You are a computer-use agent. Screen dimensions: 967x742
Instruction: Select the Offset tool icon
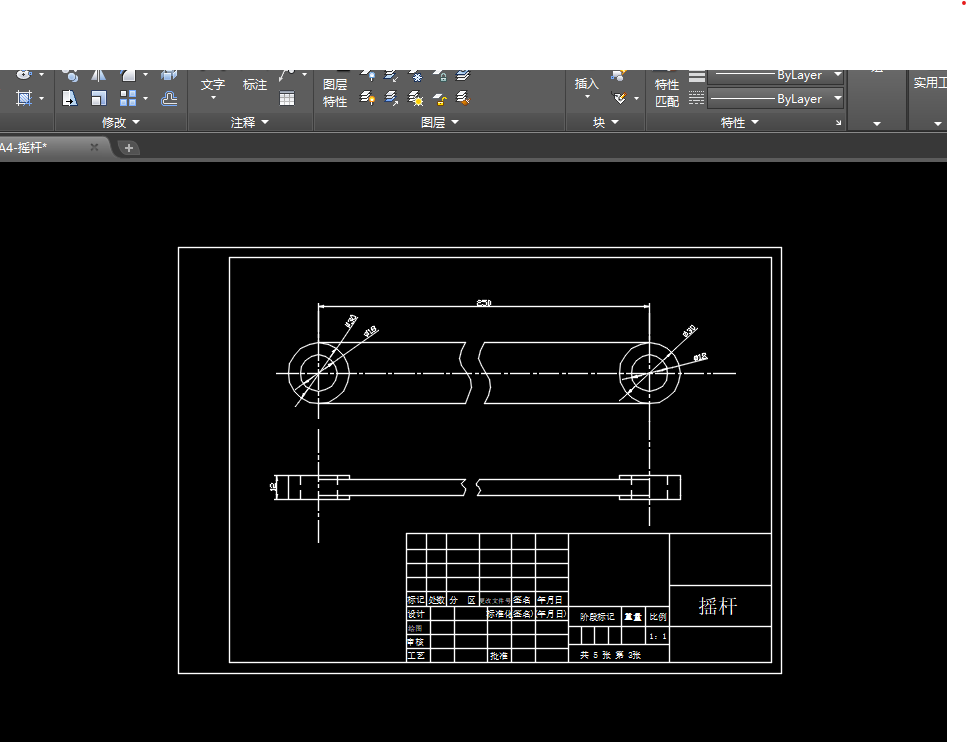click(169, 98)
